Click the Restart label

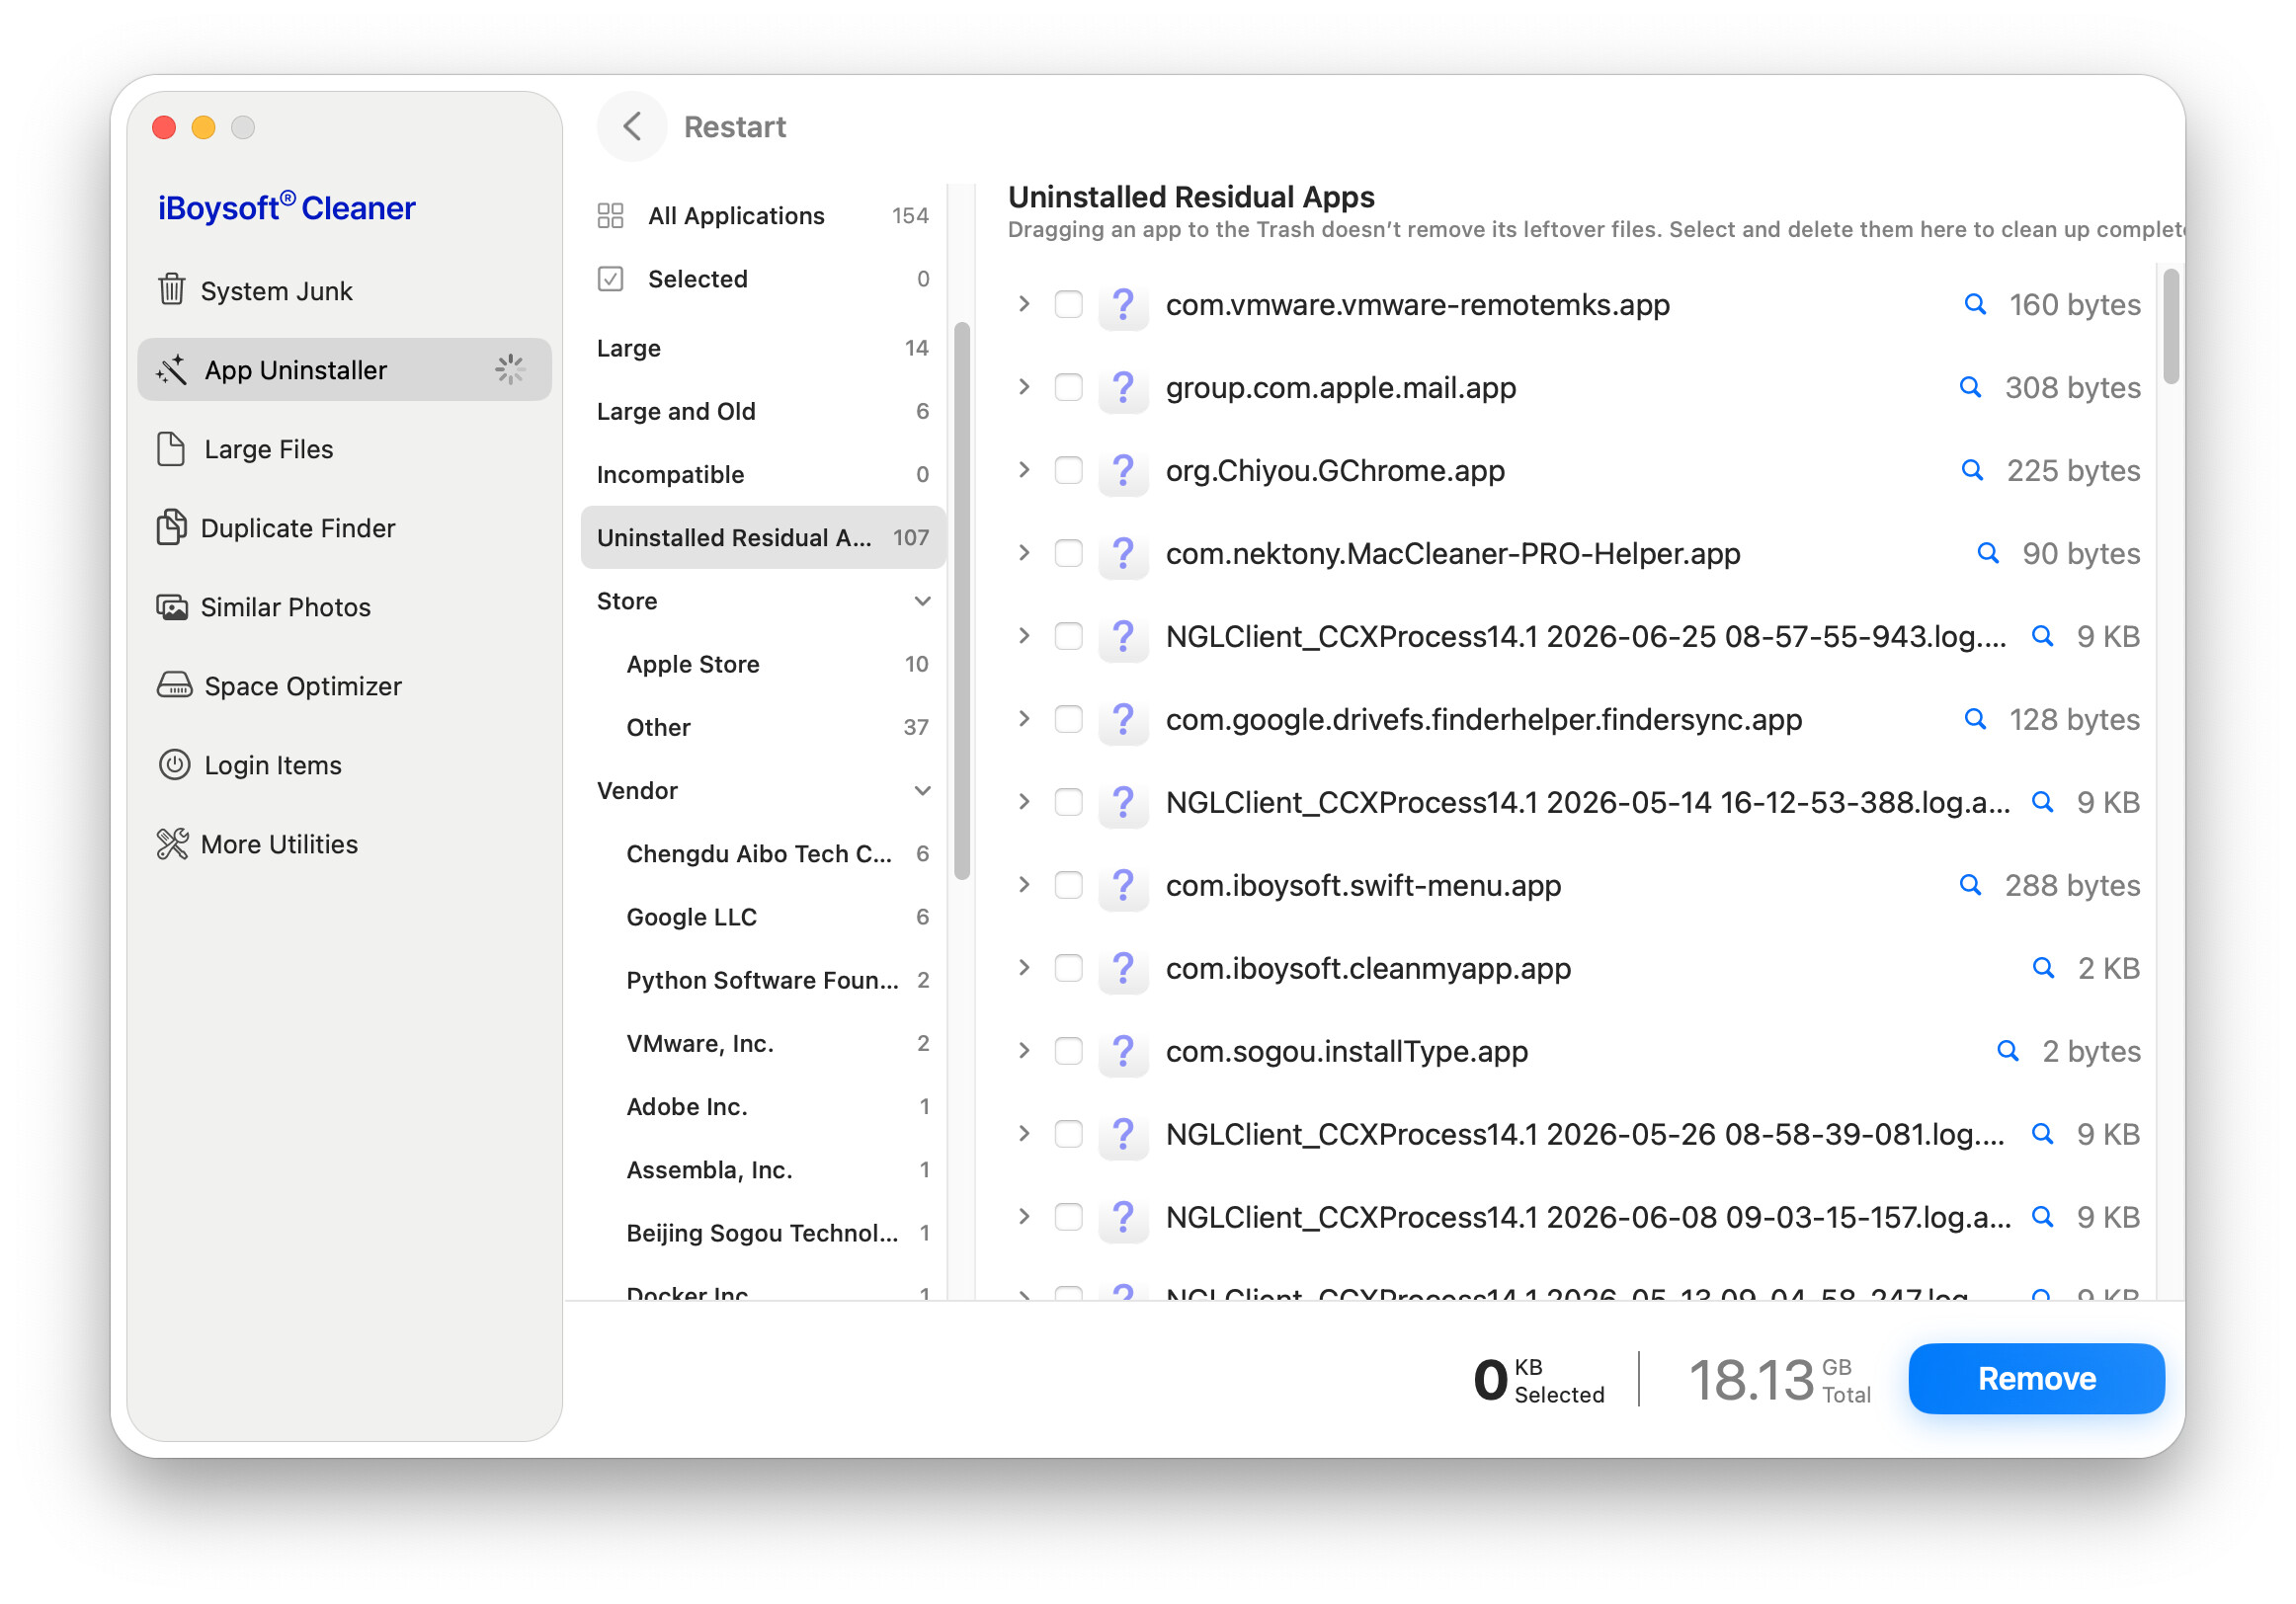(x=735, y=127)
